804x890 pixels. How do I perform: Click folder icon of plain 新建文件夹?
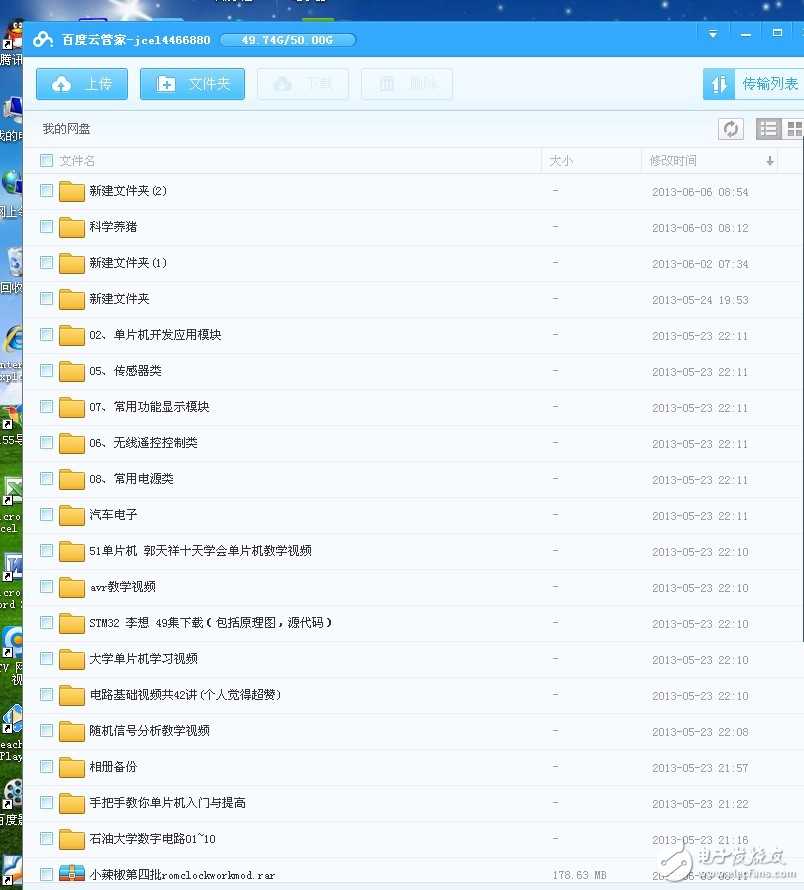[x=72, y=299]
